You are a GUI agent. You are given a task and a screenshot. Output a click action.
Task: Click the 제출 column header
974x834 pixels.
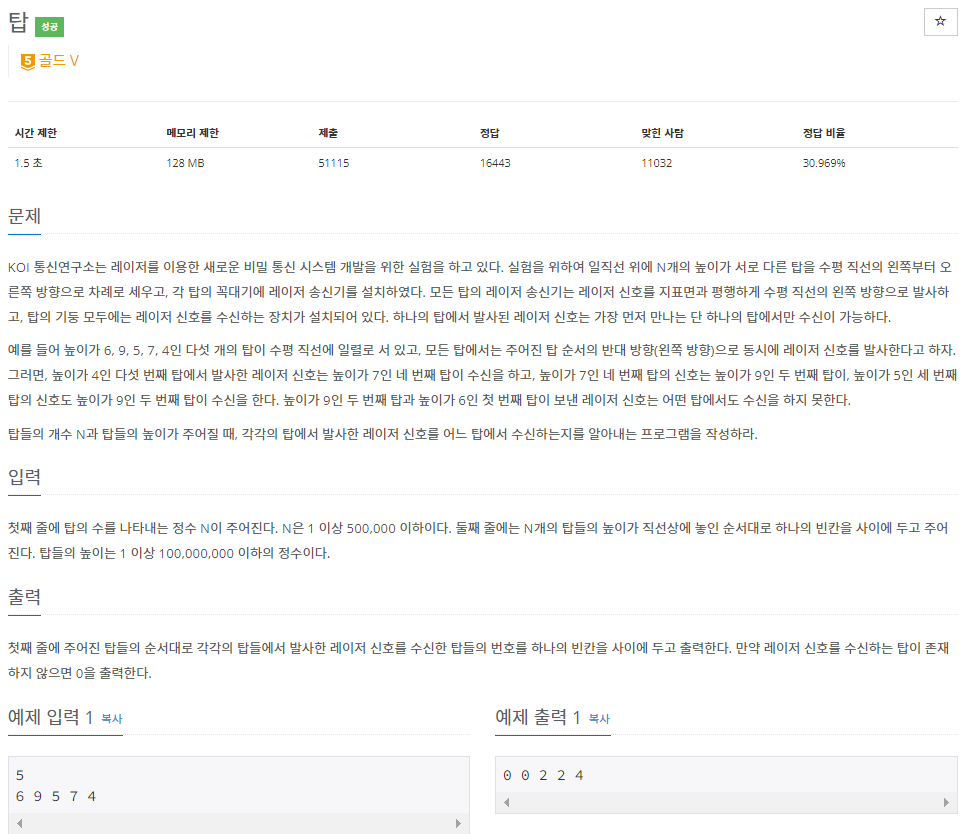click(328, 133)
